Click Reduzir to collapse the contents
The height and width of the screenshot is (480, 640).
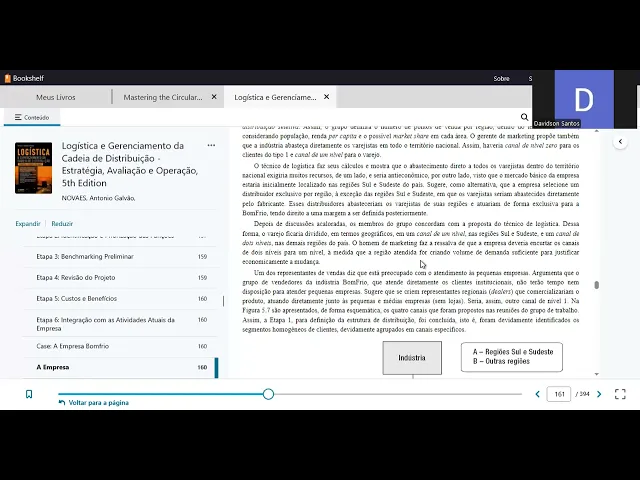click(62, 224)
